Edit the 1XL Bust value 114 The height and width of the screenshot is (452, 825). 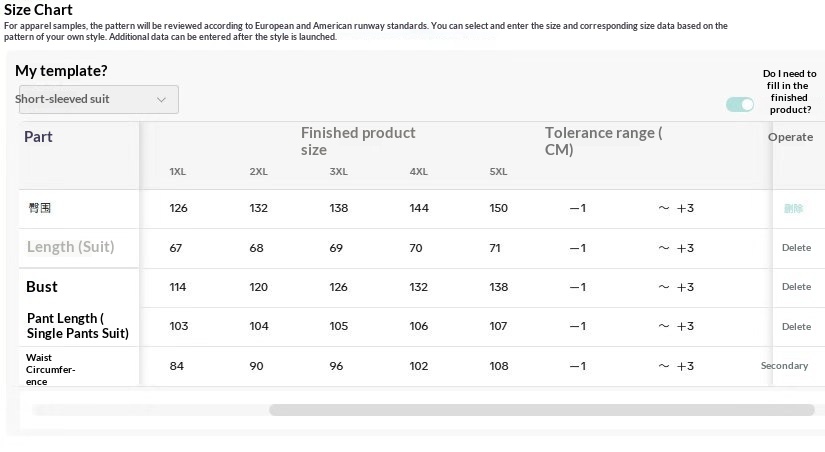click(x=178, y=287)
